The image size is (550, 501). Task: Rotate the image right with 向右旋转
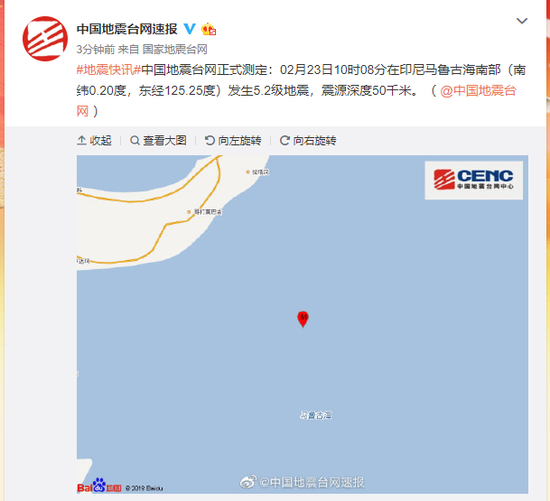[x=308, y=141]
